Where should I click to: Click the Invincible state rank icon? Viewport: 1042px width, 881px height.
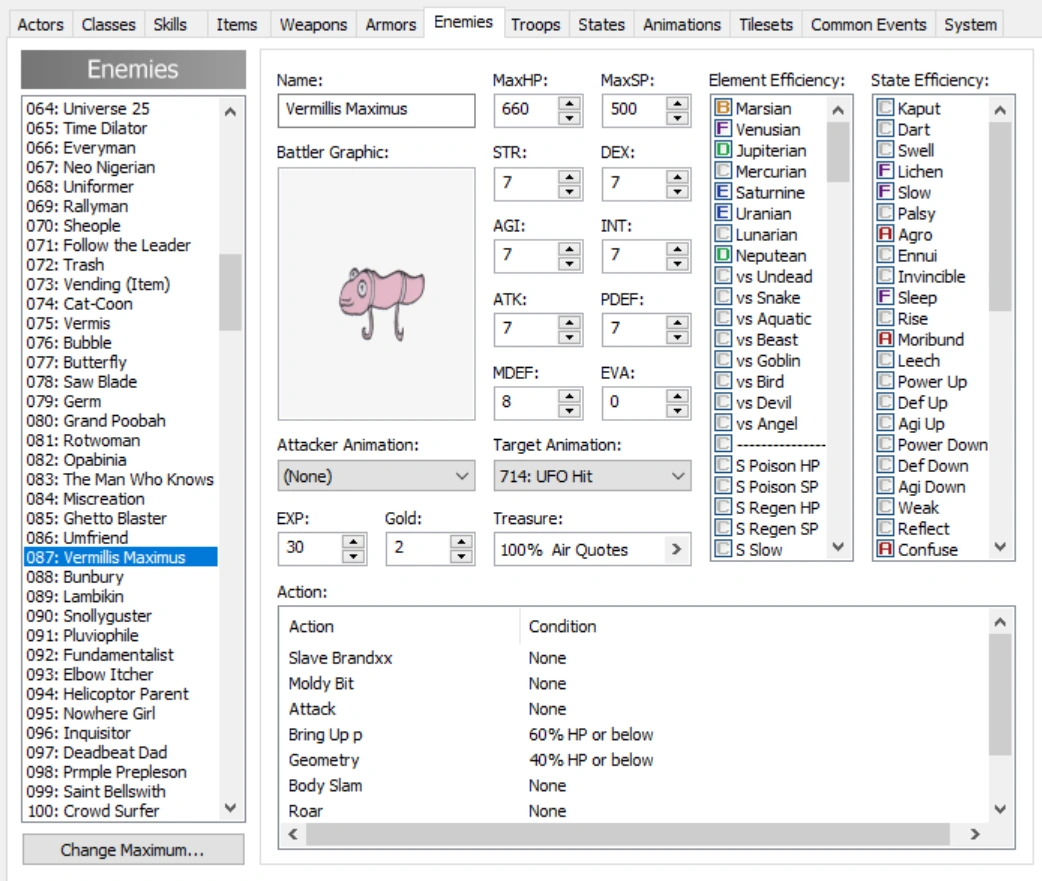pos(885,276)
